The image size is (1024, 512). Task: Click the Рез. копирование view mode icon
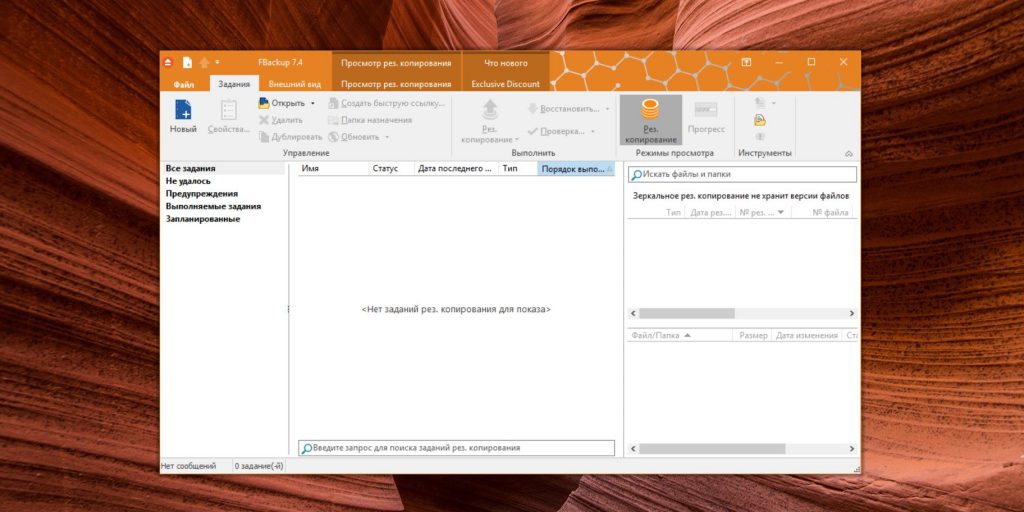pyautogui.click(x=650, y=110)
